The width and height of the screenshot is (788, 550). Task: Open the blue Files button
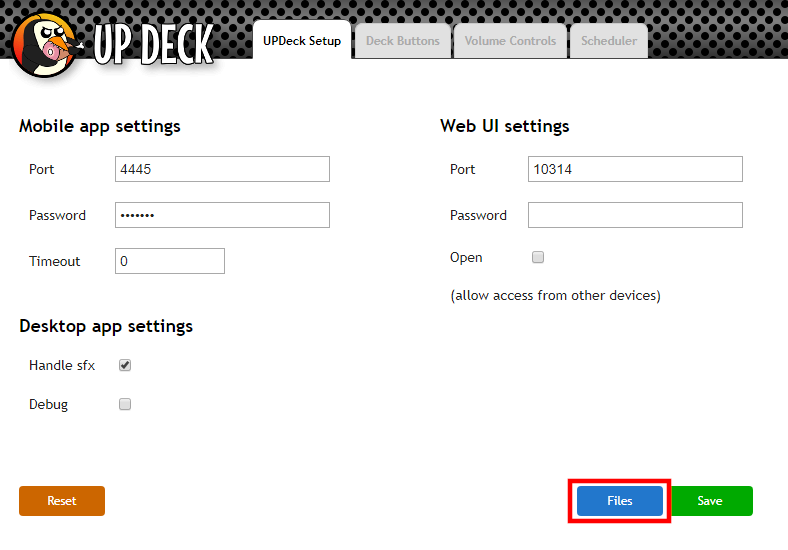pos(620,501)
